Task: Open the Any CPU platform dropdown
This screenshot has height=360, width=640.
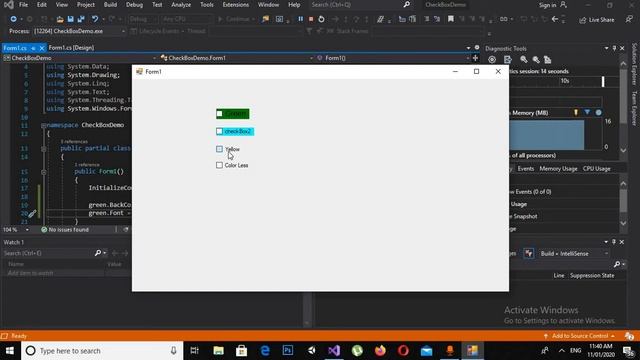Action: pos(186,19)
